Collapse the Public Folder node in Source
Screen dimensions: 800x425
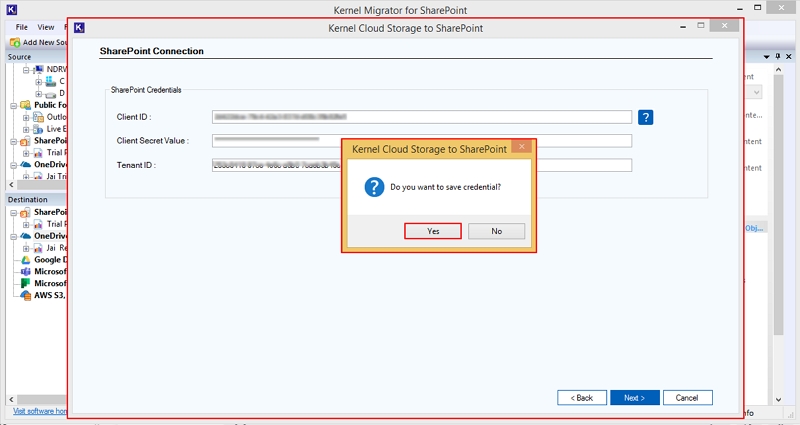14,106
